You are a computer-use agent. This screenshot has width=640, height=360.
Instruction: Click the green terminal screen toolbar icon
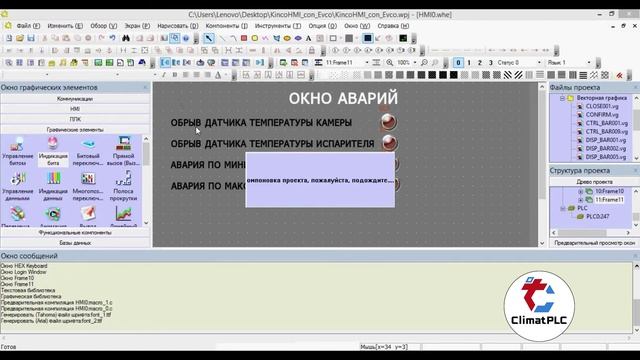point(403,38)
